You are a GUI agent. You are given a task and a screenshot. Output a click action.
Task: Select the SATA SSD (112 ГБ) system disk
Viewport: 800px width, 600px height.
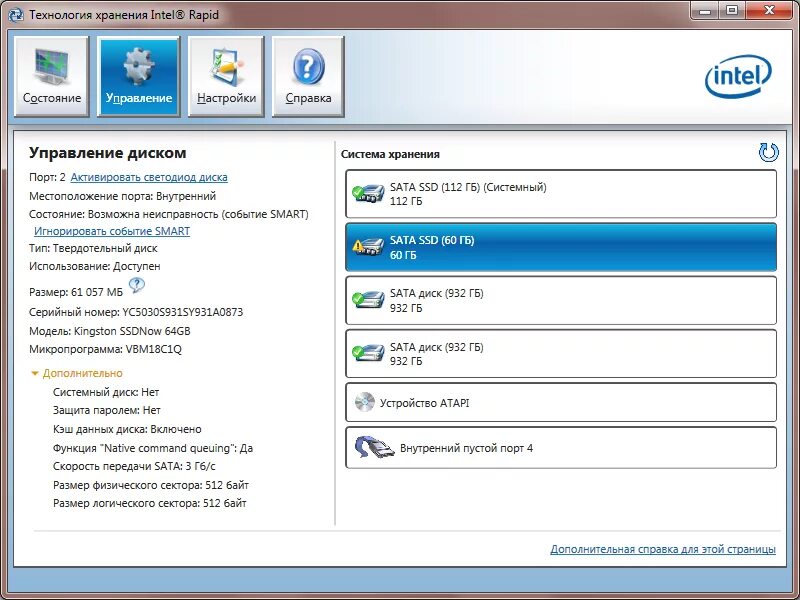pos(561,194)
